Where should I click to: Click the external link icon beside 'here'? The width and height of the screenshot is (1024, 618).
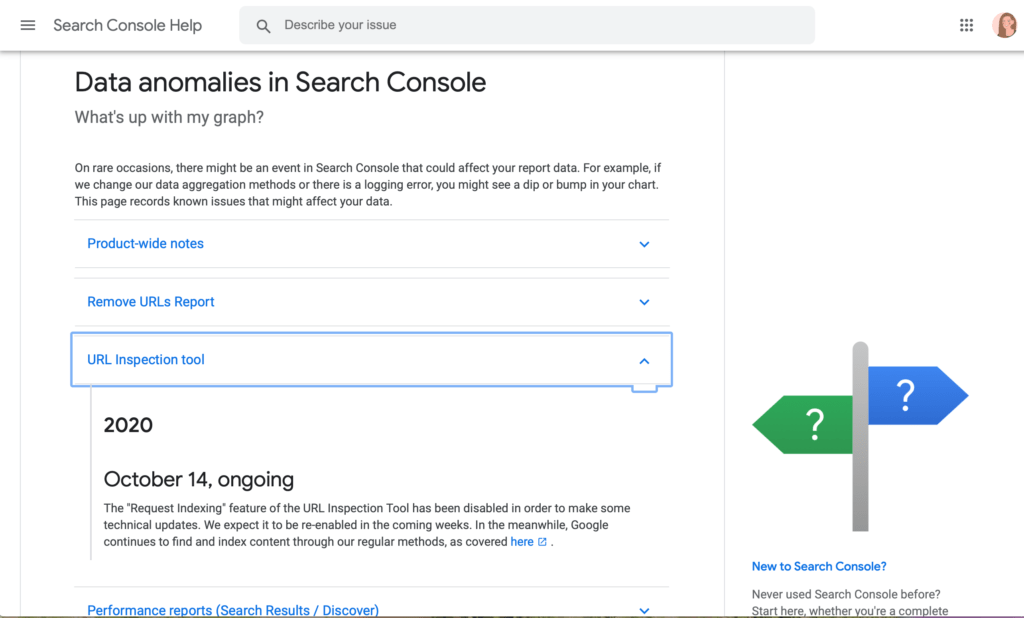(542, 542)
